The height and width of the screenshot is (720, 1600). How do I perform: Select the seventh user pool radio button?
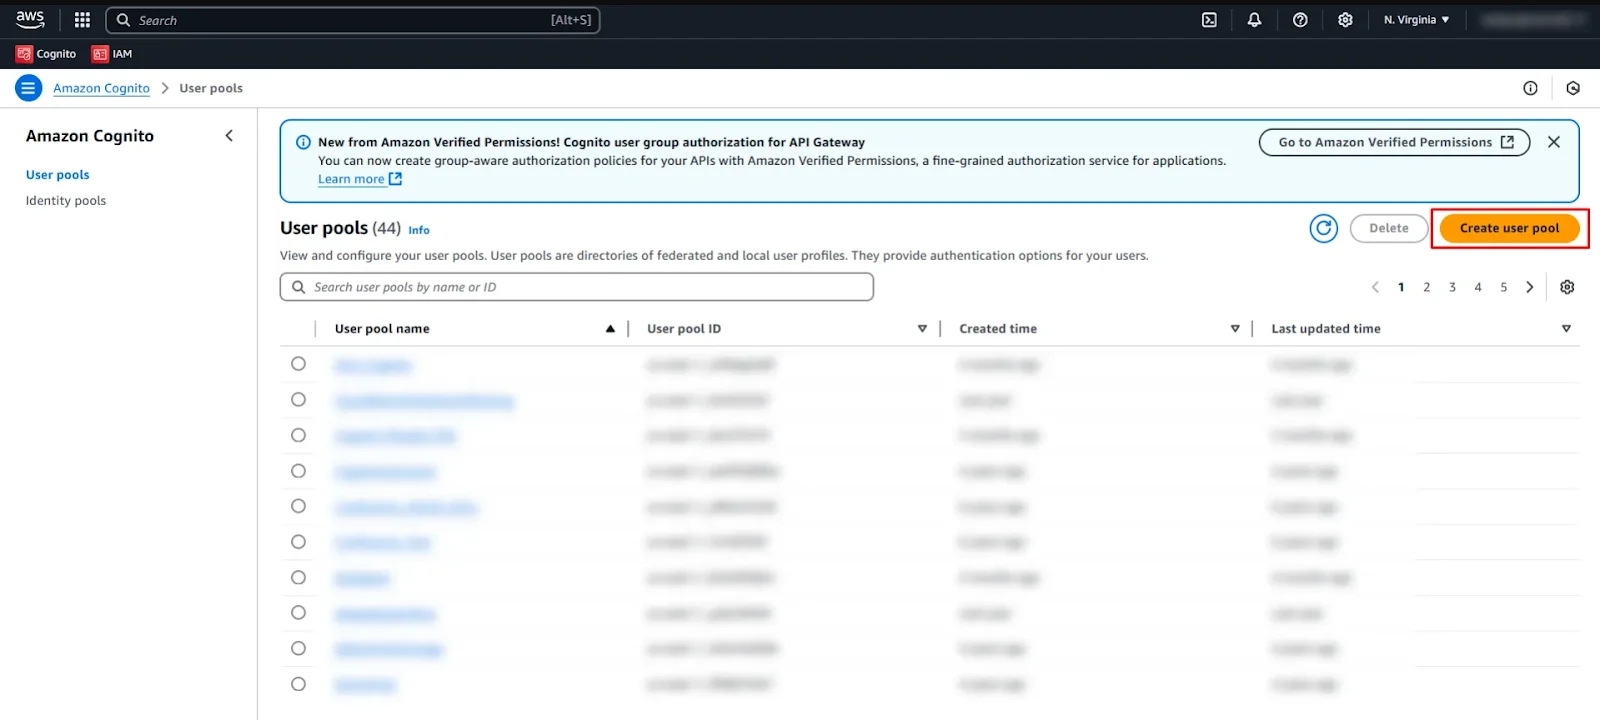click(x=298, y=577)
